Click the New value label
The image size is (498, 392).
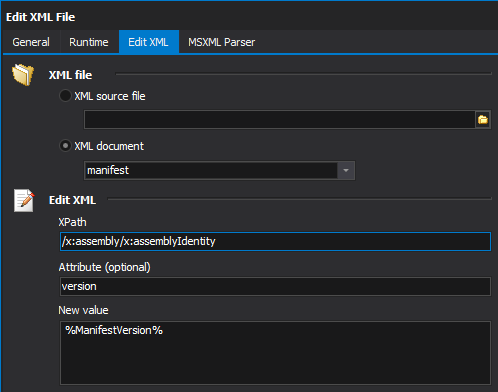coord(83,310)
